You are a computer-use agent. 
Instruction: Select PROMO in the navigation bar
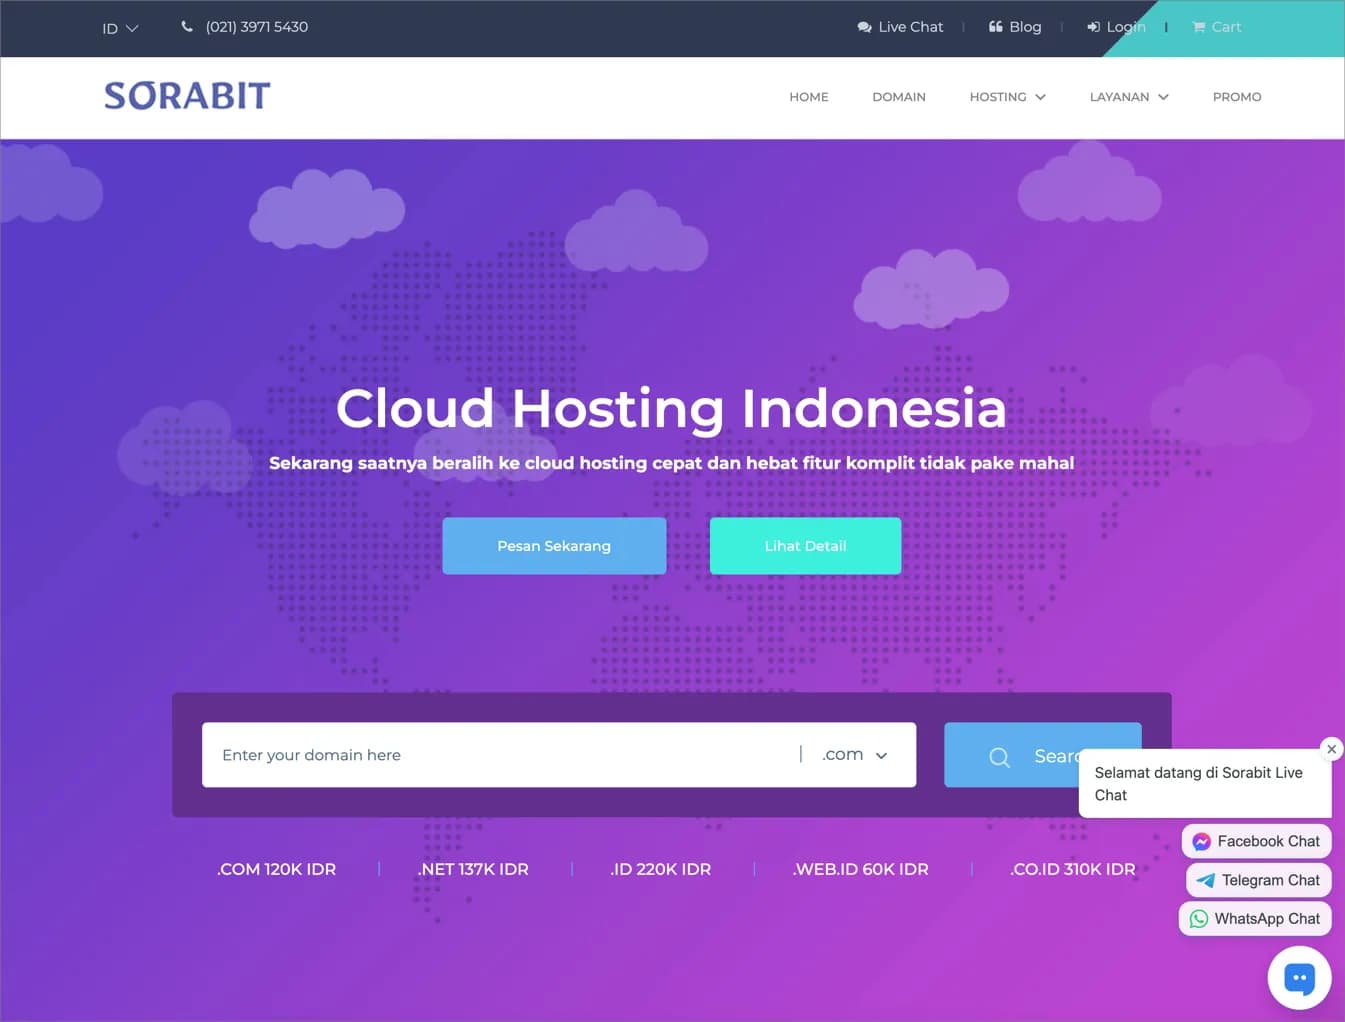[1236, 97]
